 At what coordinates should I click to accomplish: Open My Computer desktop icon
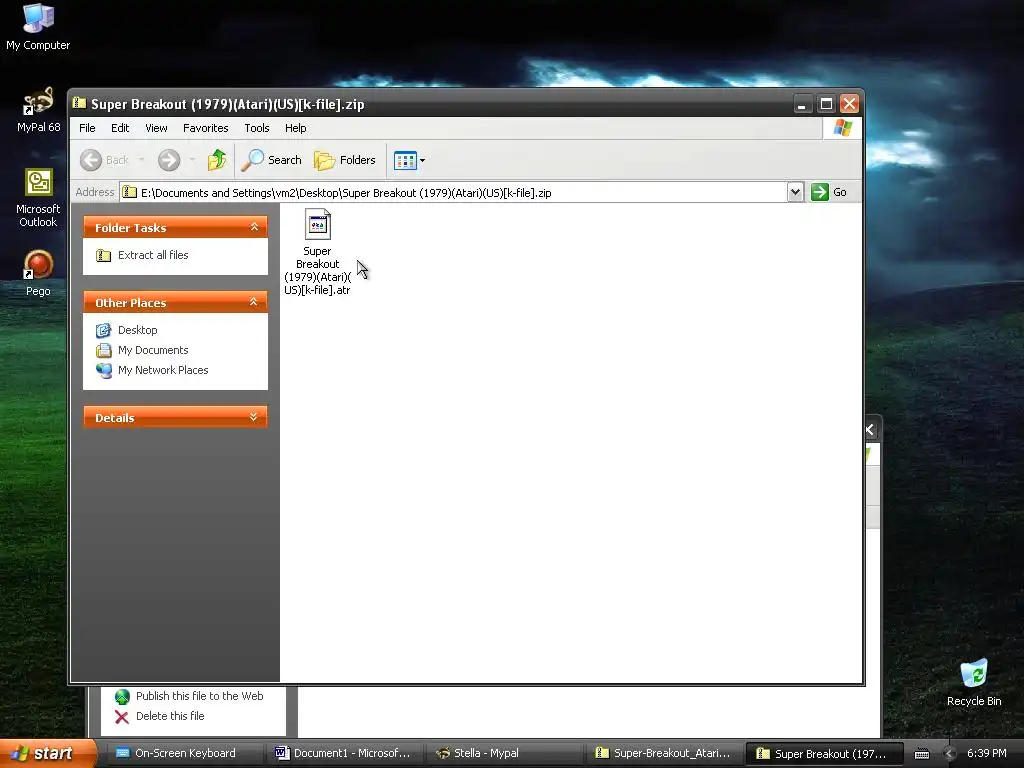point(38,27)
